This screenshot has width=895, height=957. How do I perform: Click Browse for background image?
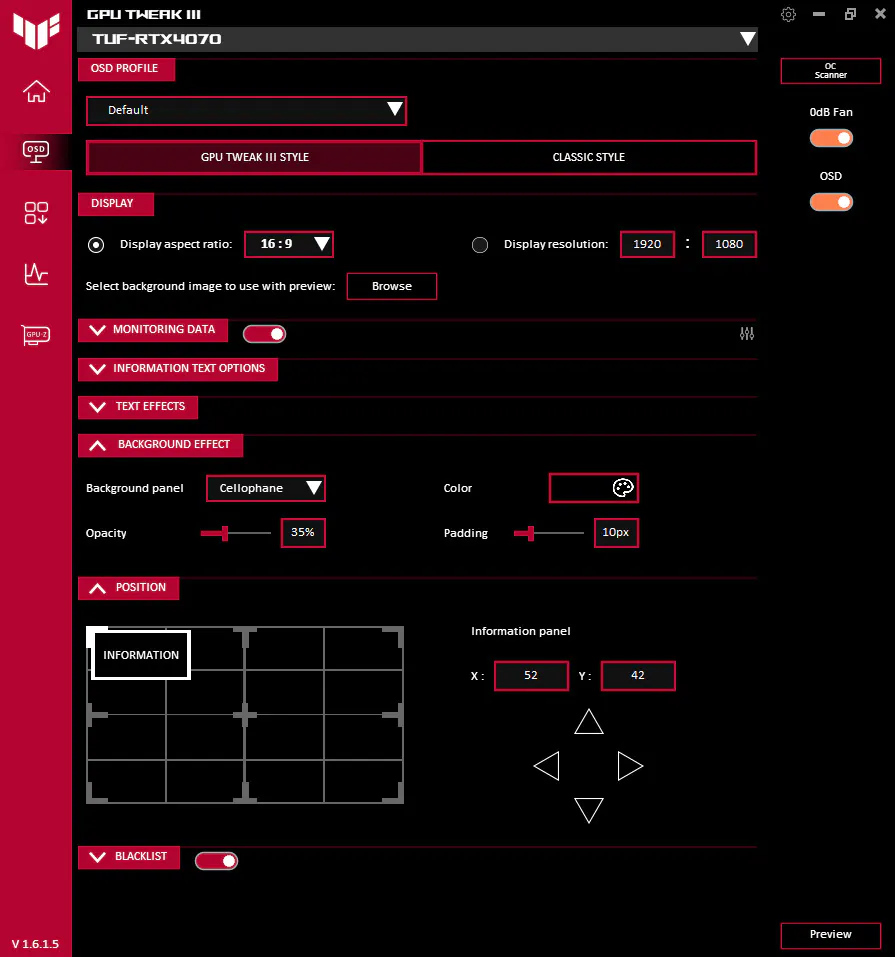[x=392, y=286]
